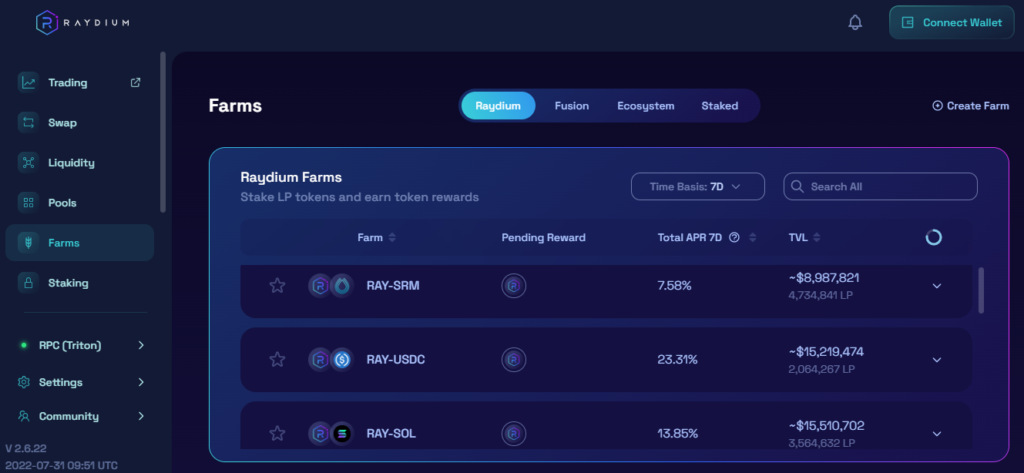Switch to the Fusion tab
Screen dimensions: 1024x473
pos(571,106)
